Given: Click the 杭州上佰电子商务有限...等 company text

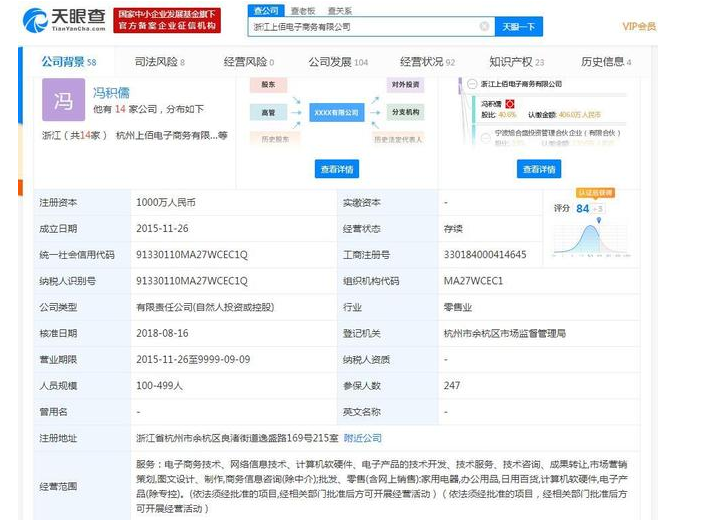Looking at the screenshot, I should pyautogui.click(x=172, y=135).
